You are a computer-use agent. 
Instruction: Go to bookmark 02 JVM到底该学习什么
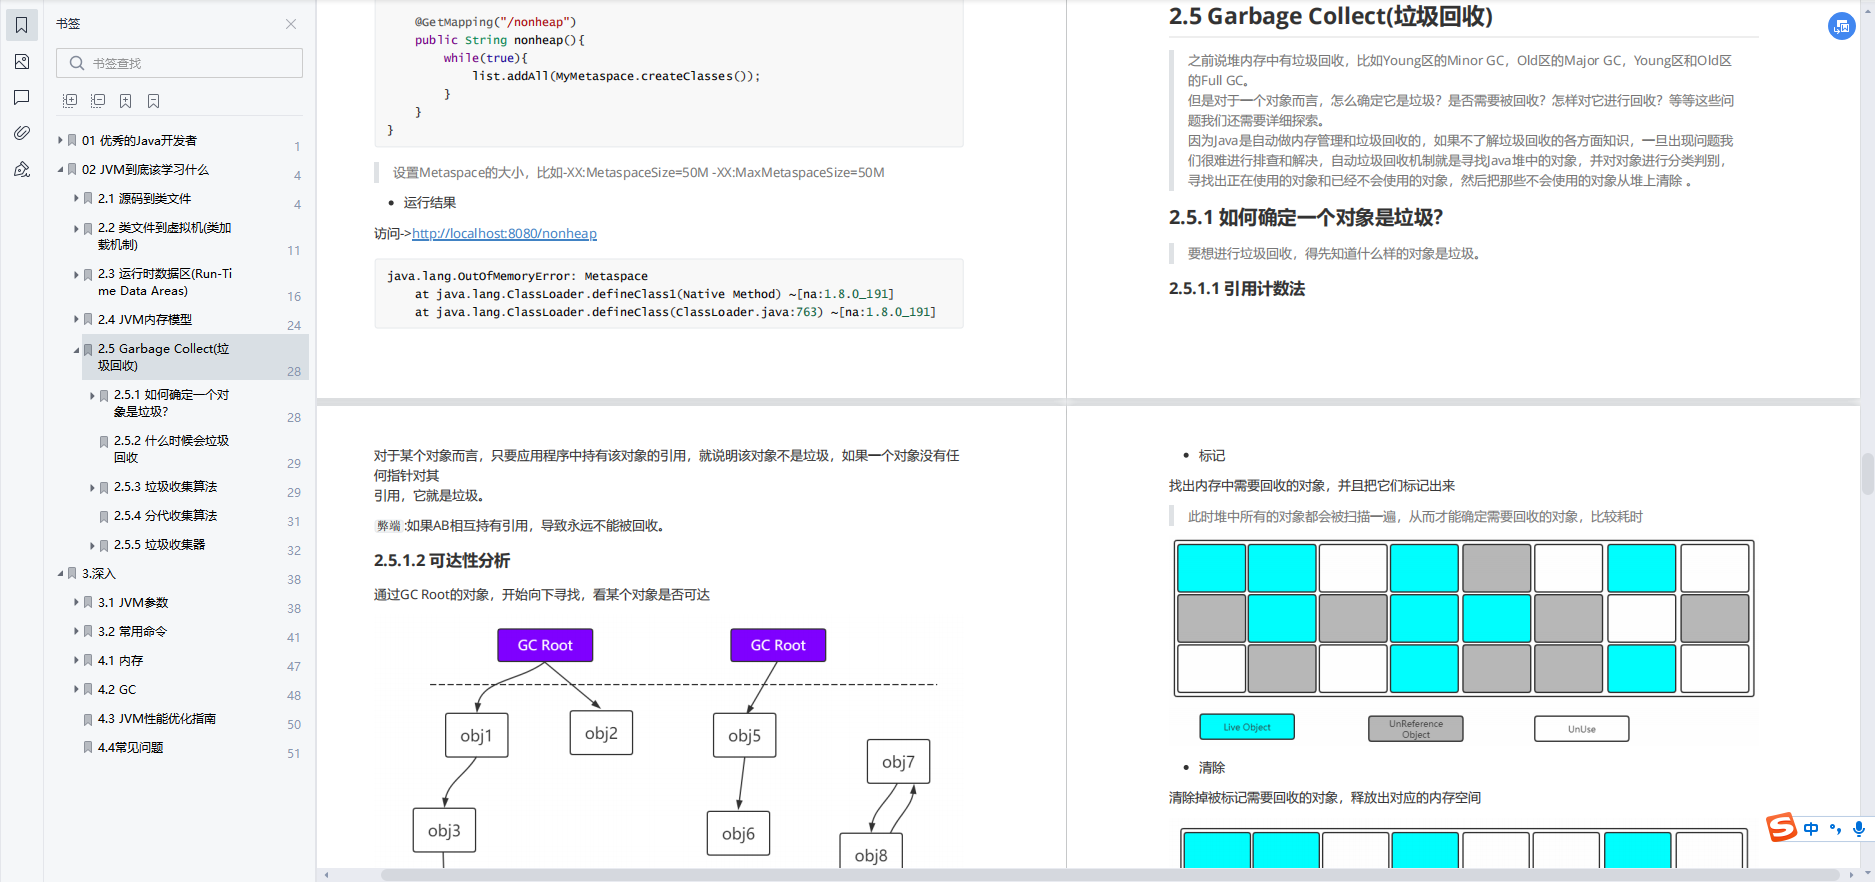pyautogui.click(x=146, y=170)
